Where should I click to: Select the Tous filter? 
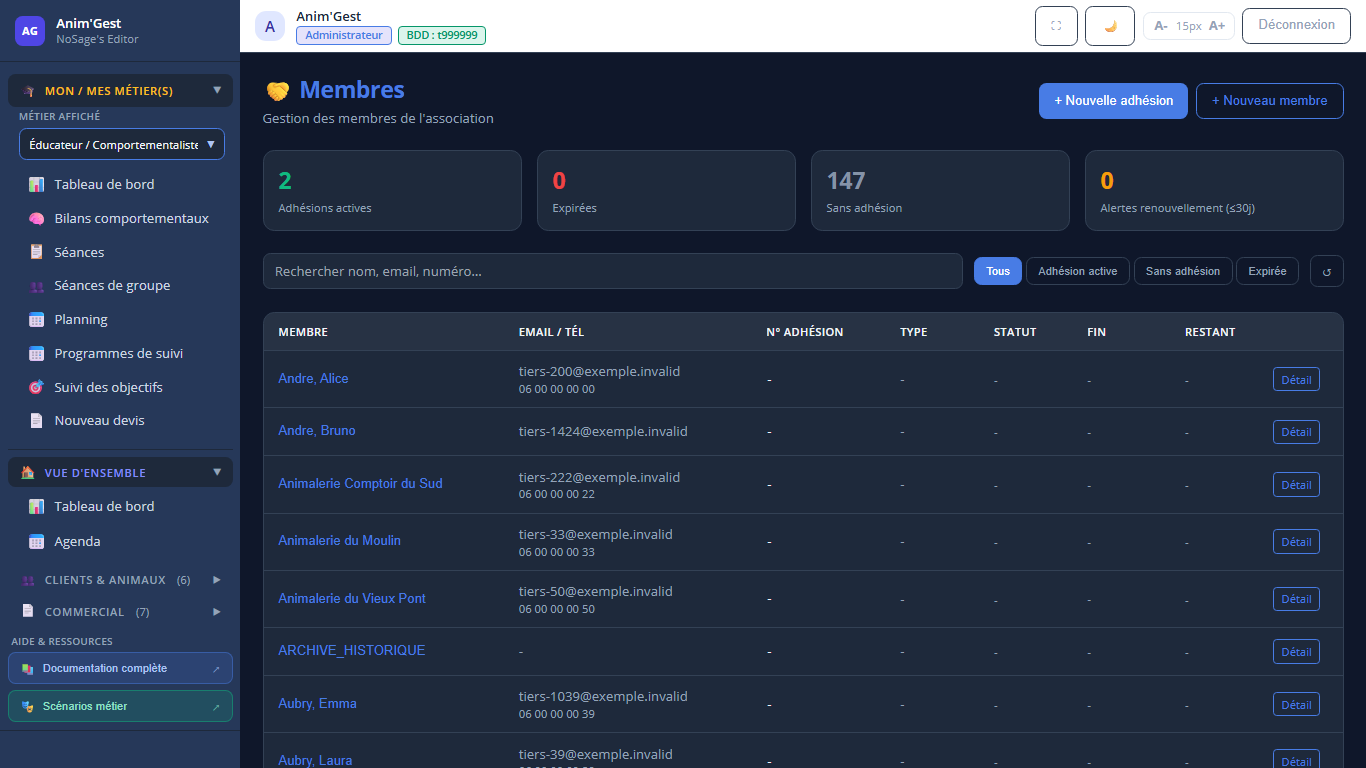point(998,271)
